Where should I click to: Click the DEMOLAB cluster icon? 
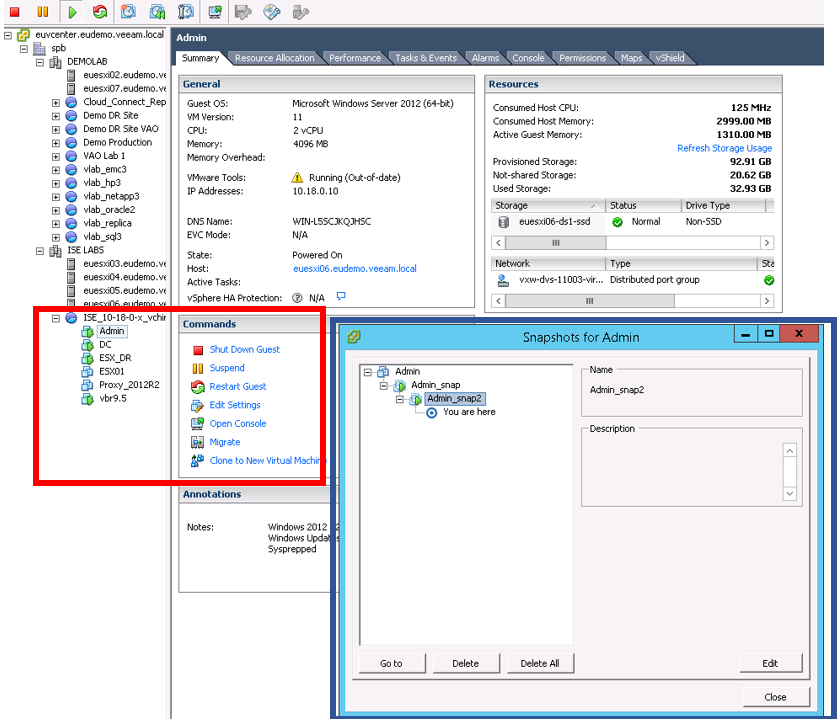click(55, 62)
